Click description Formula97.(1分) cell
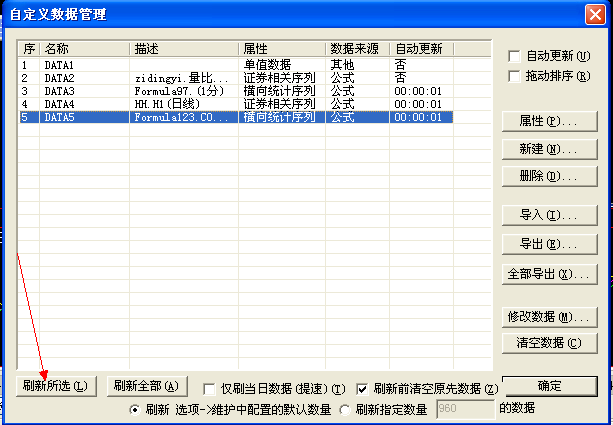613x425 pixels. (x=179, y=91)
